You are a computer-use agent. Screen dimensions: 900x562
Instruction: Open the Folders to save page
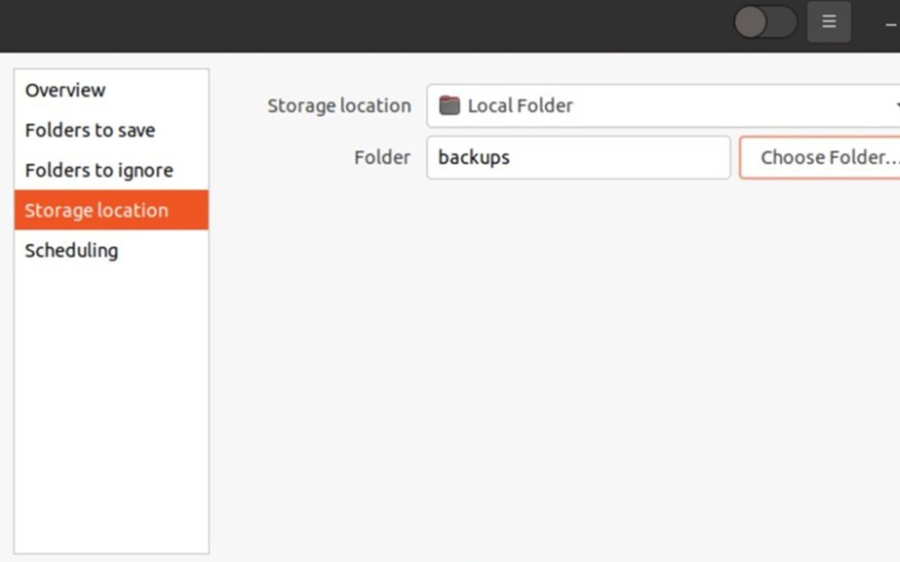point(90,130)
